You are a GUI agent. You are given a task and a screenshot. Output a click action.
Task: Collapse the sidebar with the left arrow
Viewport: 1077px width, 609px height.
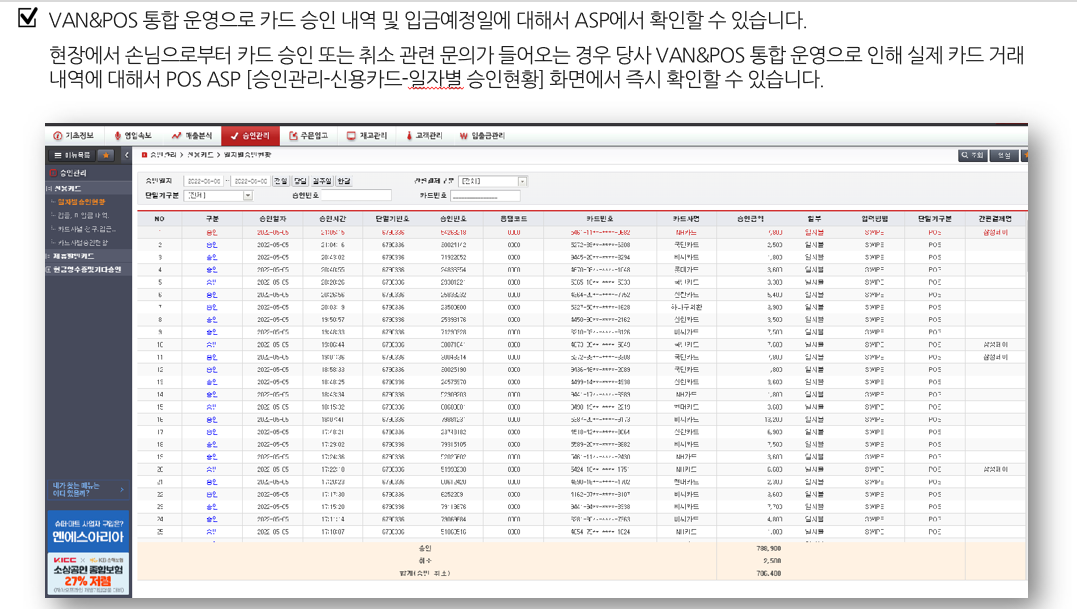point(127,155)
